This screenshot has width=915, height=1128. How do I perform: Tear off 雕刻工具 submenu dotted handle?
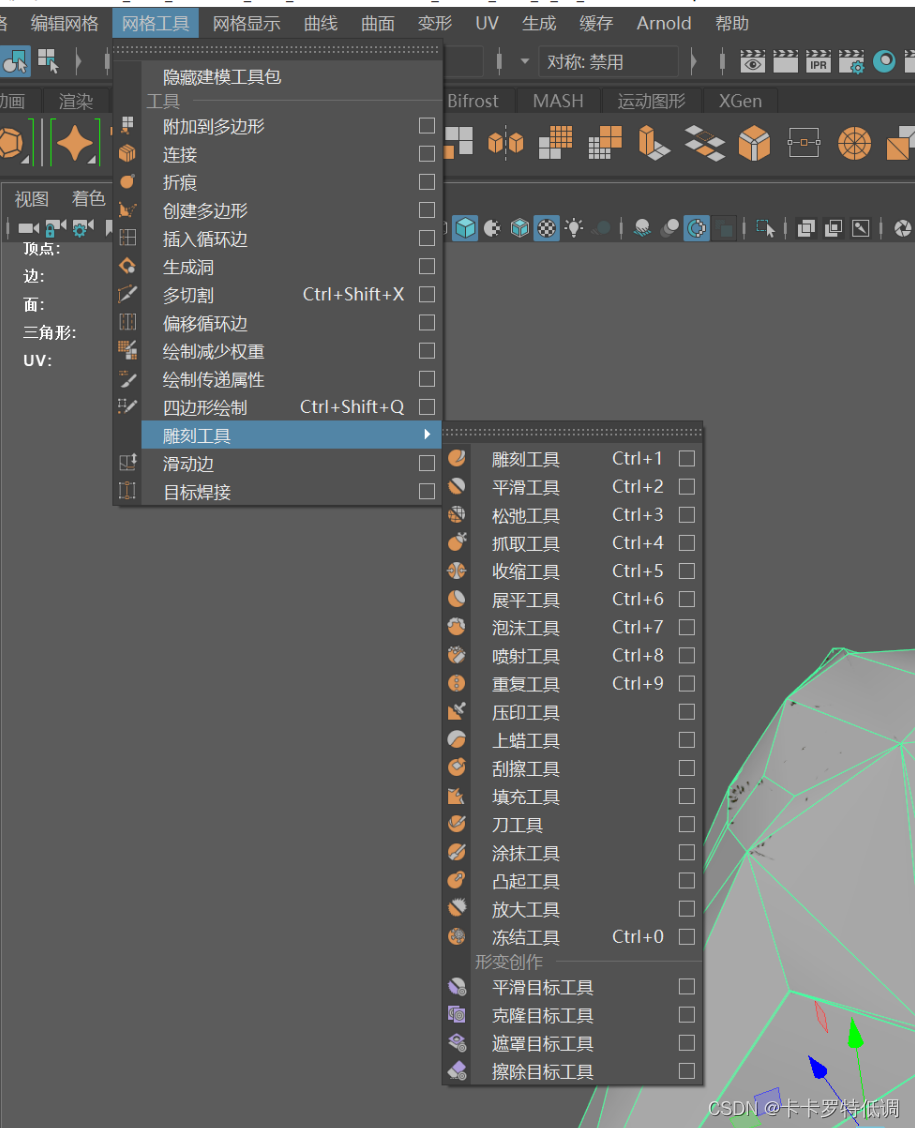(572, 432)
